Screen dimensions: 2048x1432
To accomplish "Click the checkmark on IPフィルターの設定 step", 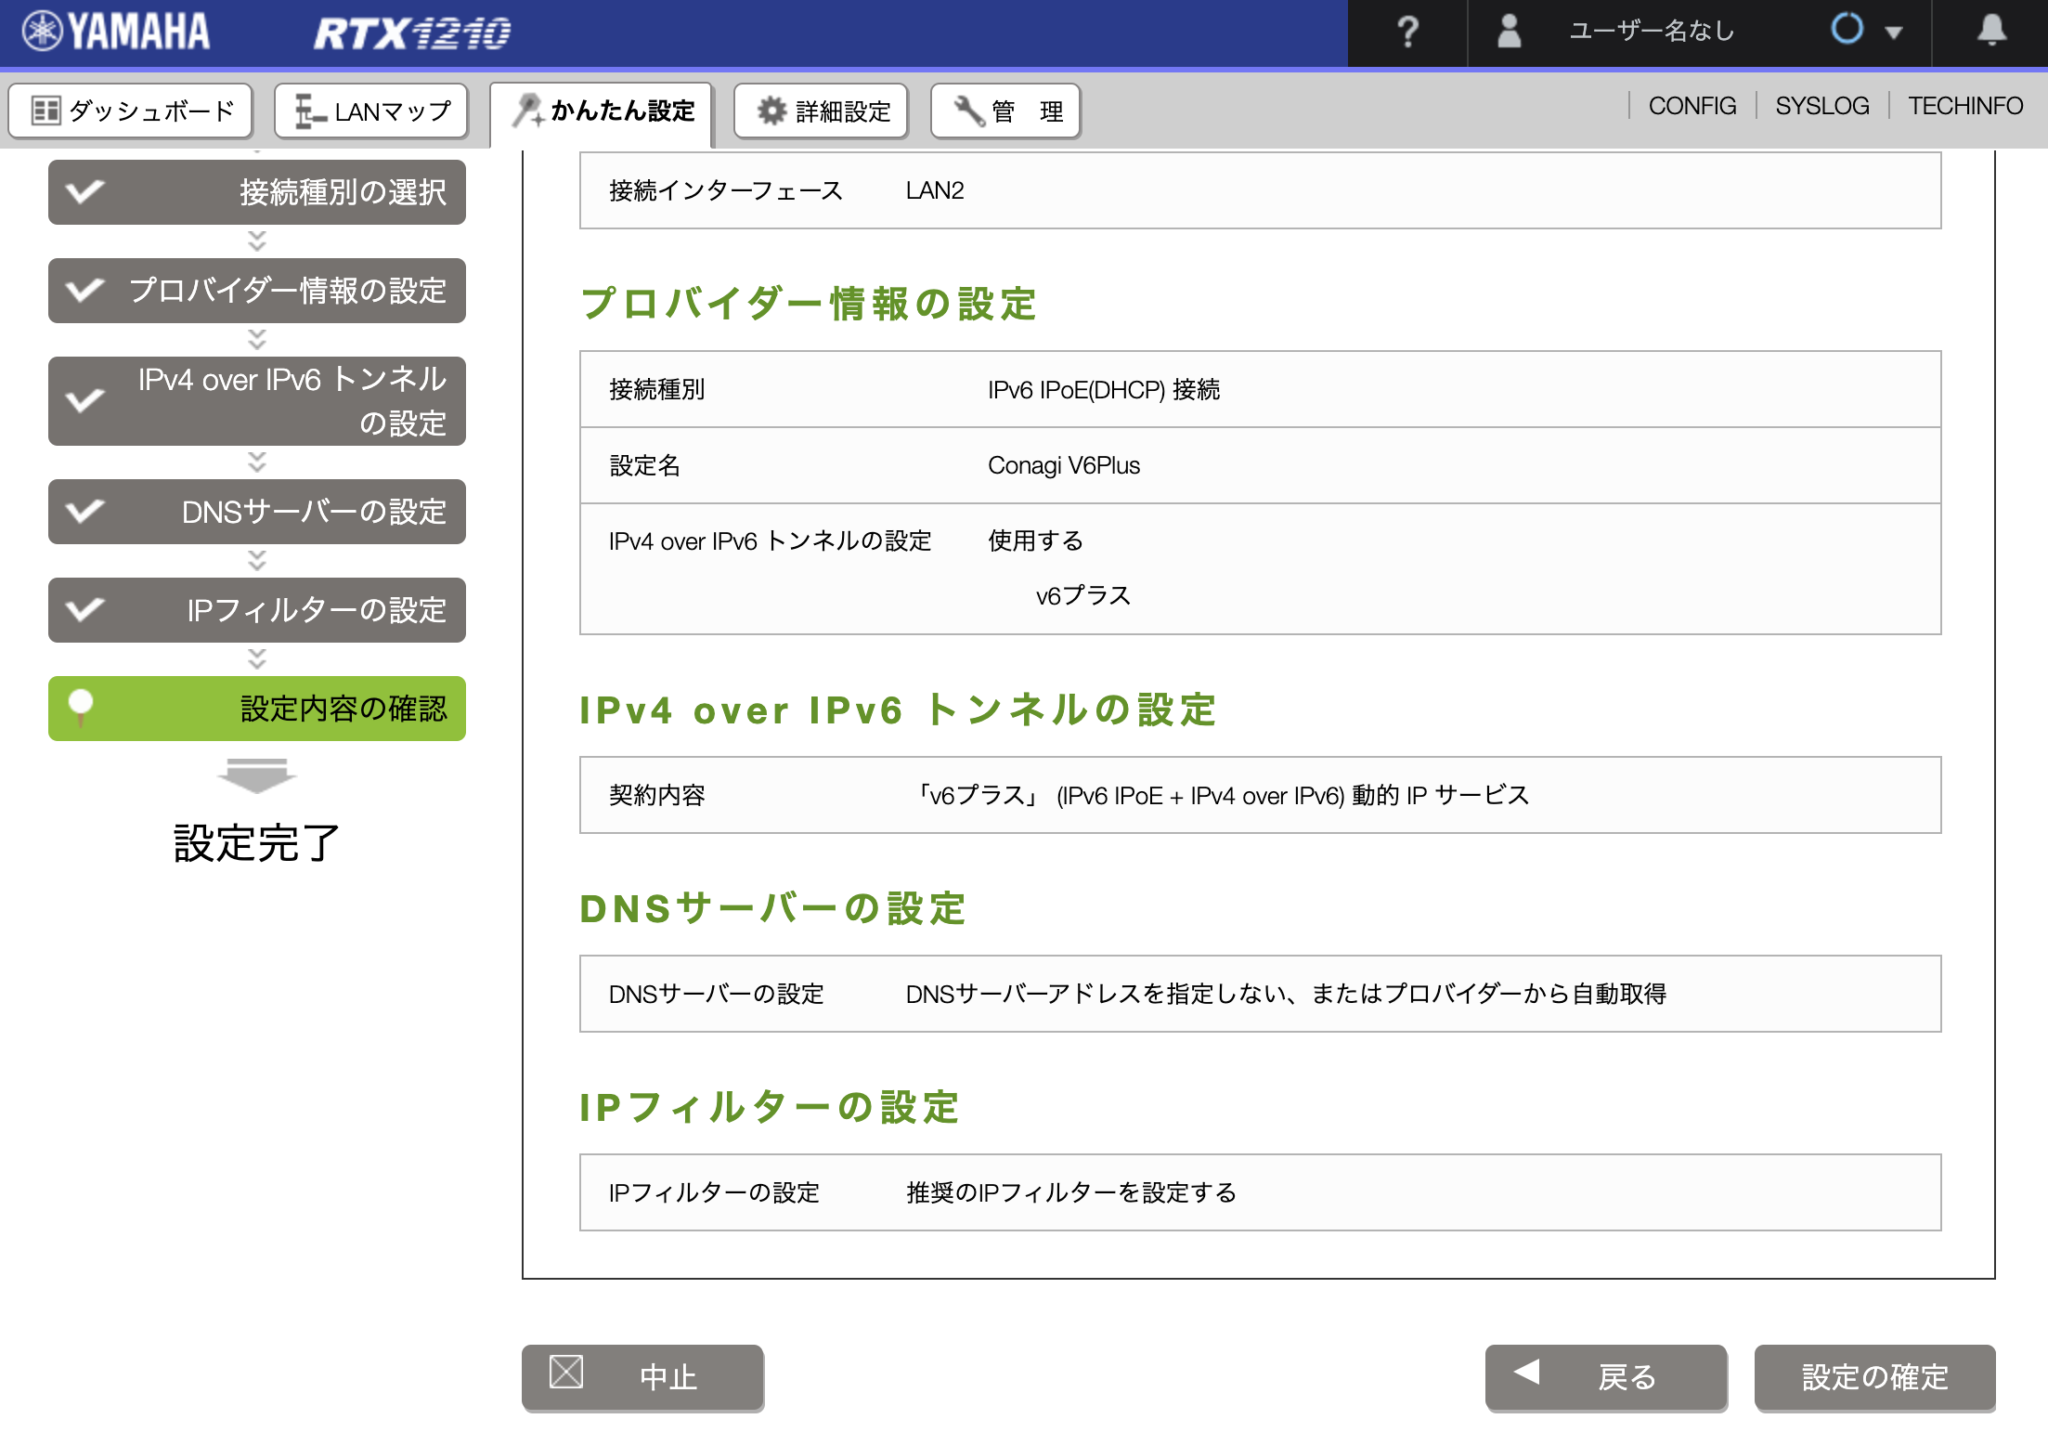I will [x=83, y=610].
